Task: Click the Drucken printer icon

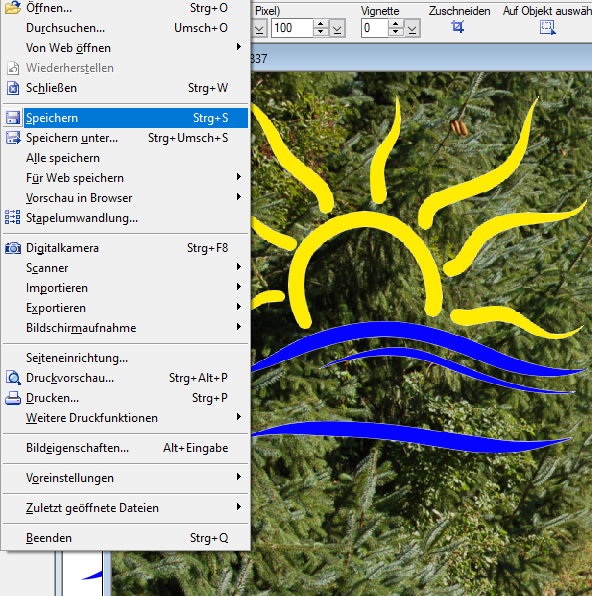Action: (x=13, y=398)
